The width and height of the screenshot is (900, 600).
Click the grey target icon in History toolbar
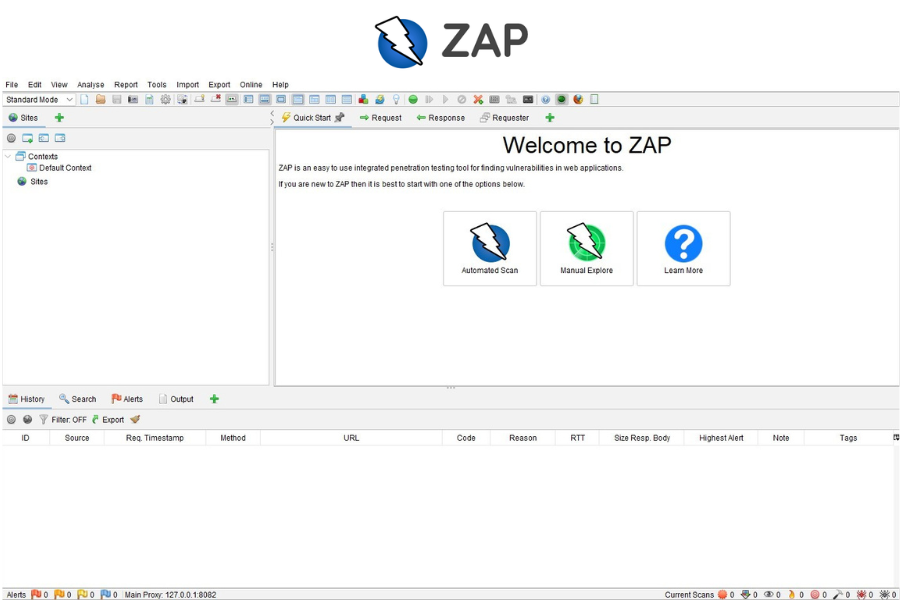pyautogui.click(x=11, y=420)
